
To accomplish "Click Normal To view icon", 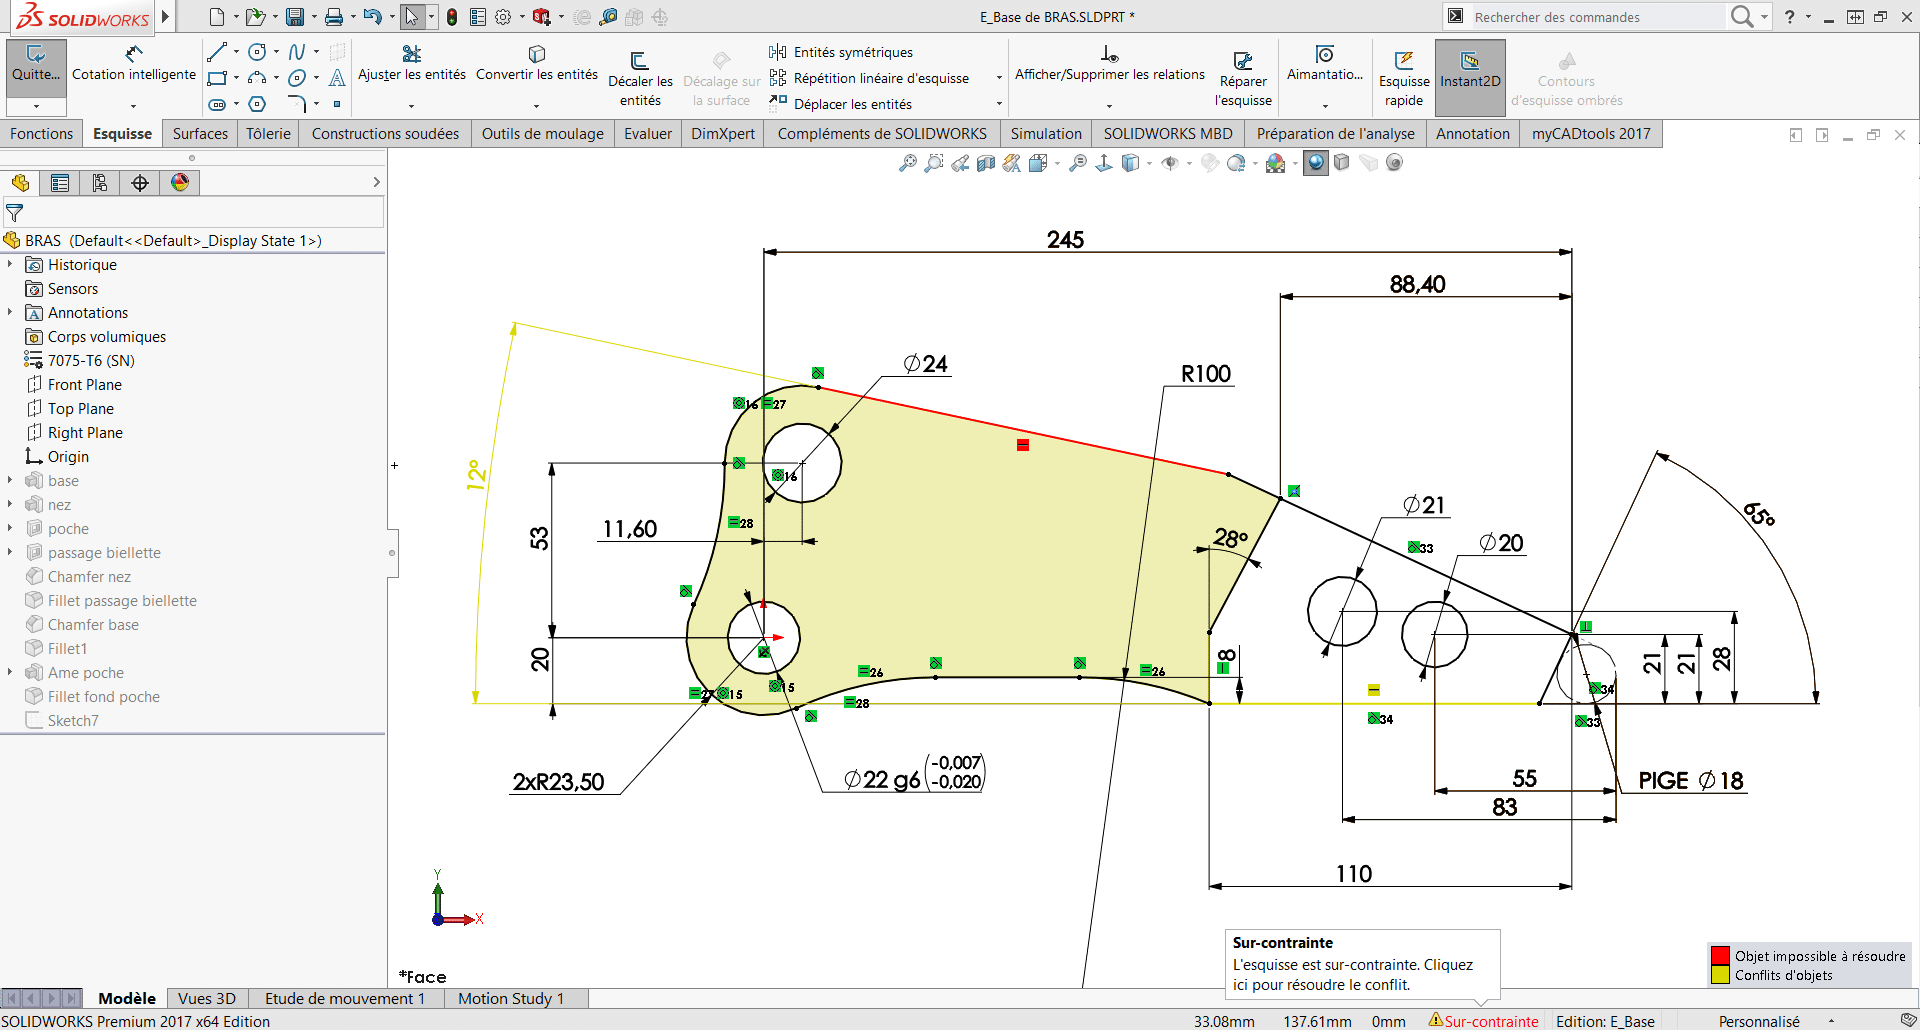I will 1104,163.
